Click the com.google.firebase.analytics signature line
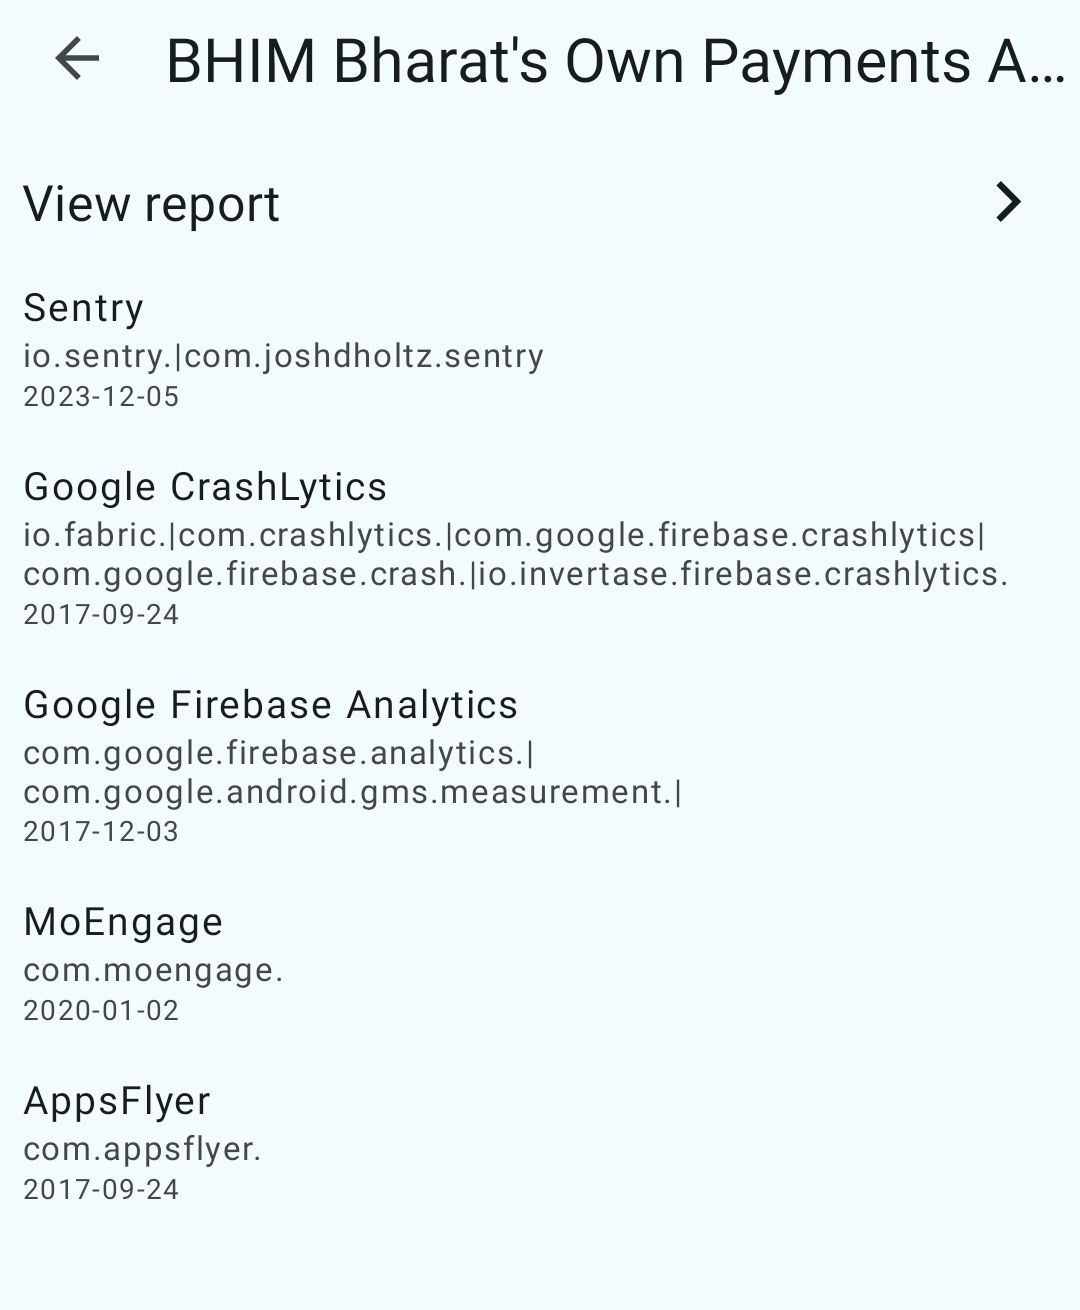Image resolution: width=1080 pixels, height=1310 pixels. (x=278, y=753)
